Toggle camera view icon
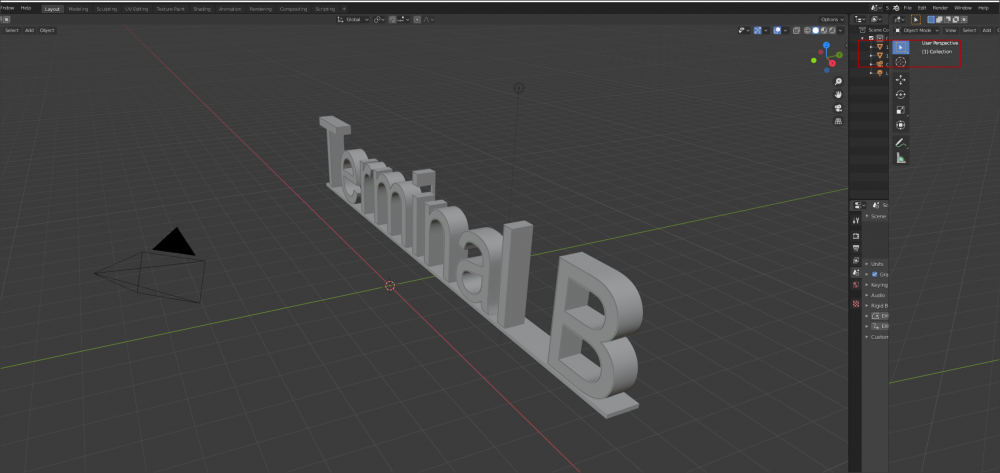Viewport: 1000px width, 473px height. (838, 107)
